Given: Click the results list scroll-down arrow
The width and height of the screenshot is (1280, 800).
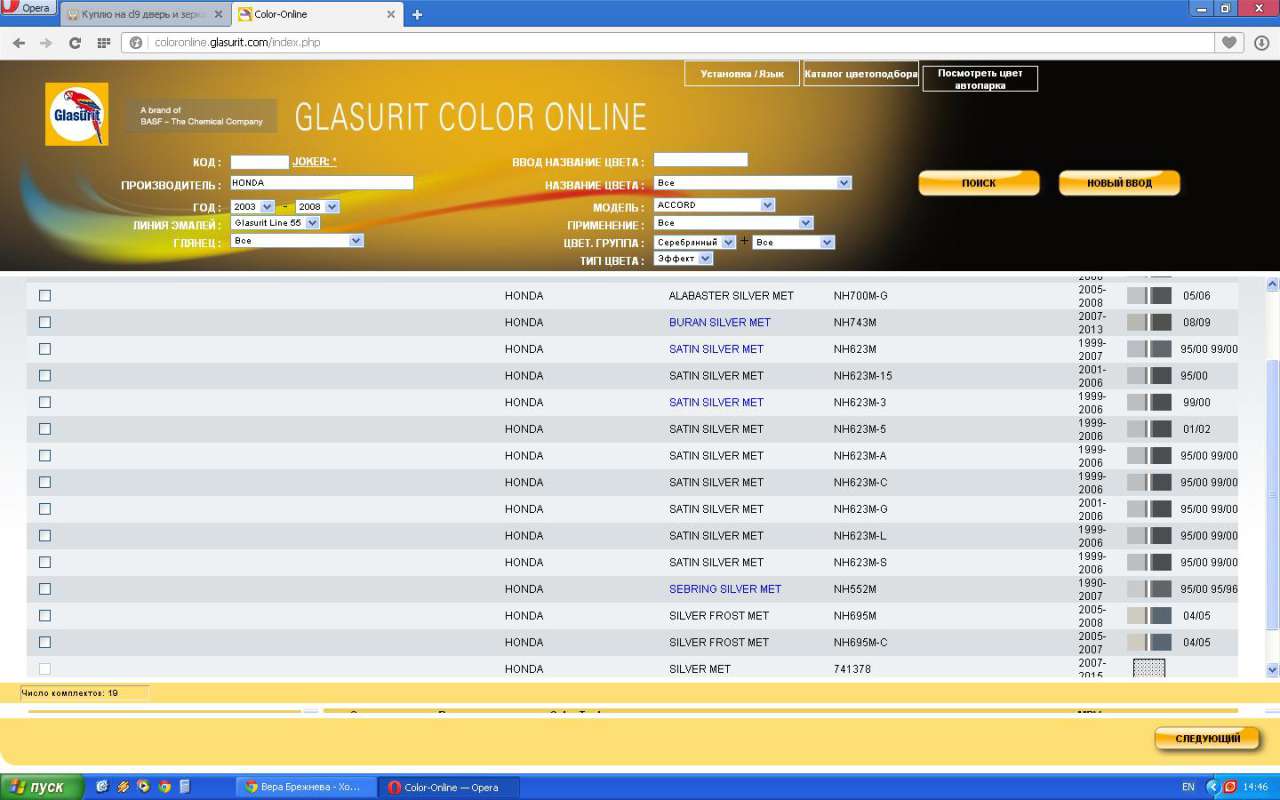Looking at the screenshot, I should coord(1273,670).
